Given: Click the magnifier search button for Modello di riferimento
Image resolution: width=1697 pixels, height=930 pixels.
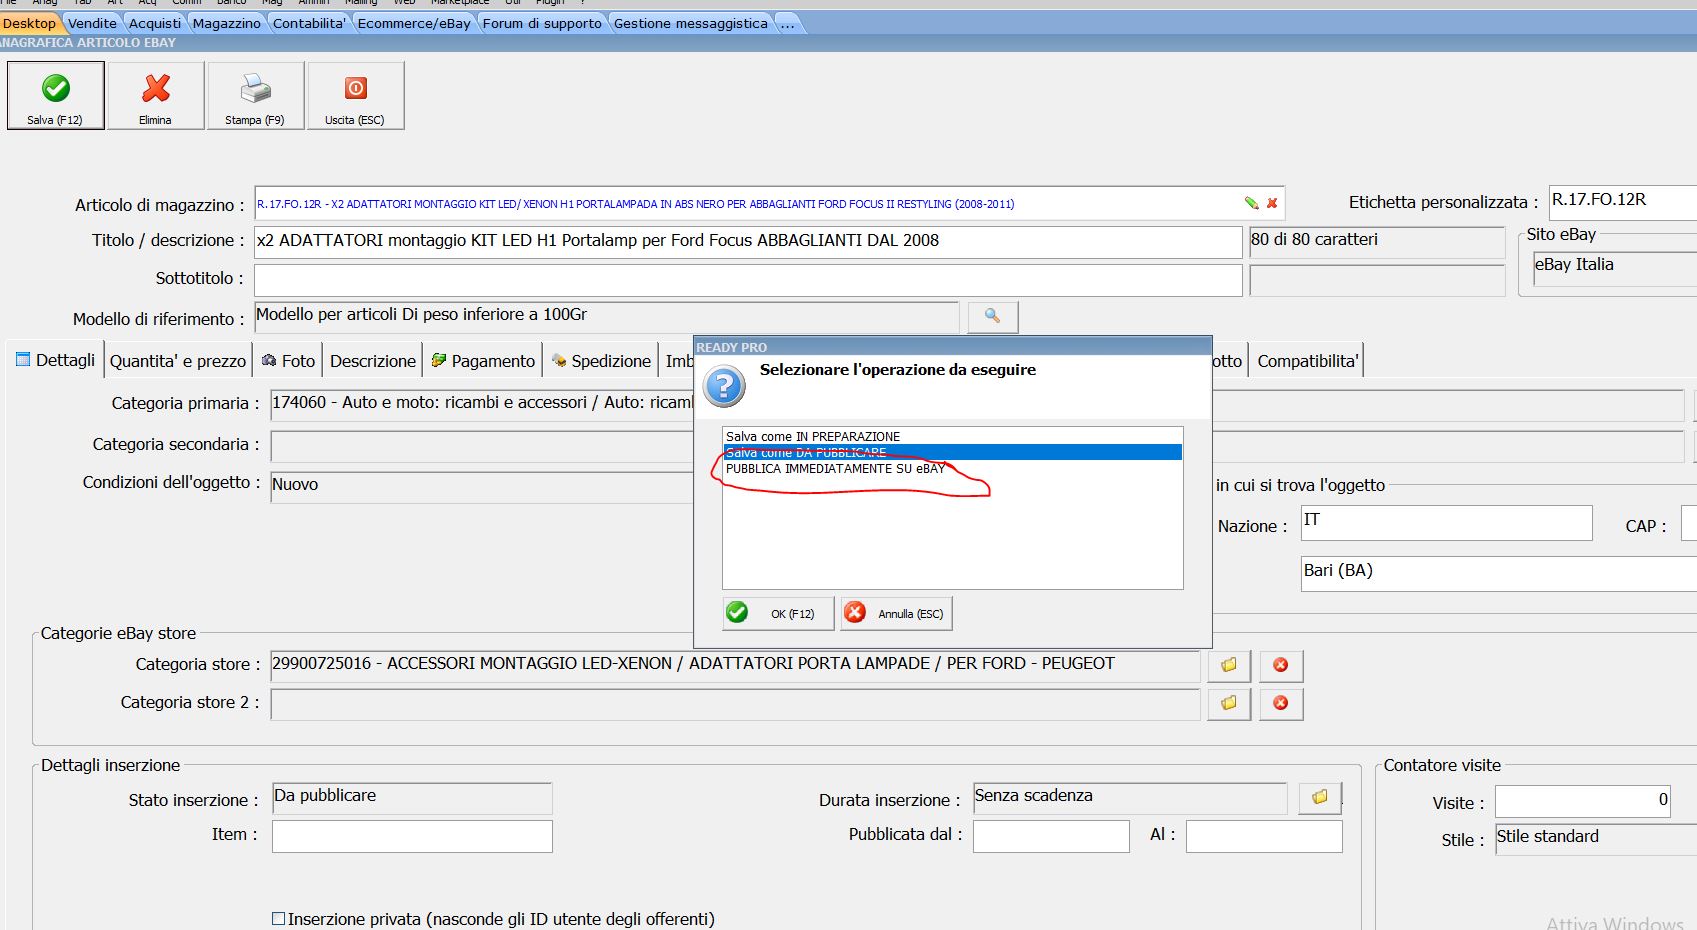Looking at the screenshot, I should [x=993, y=316].
